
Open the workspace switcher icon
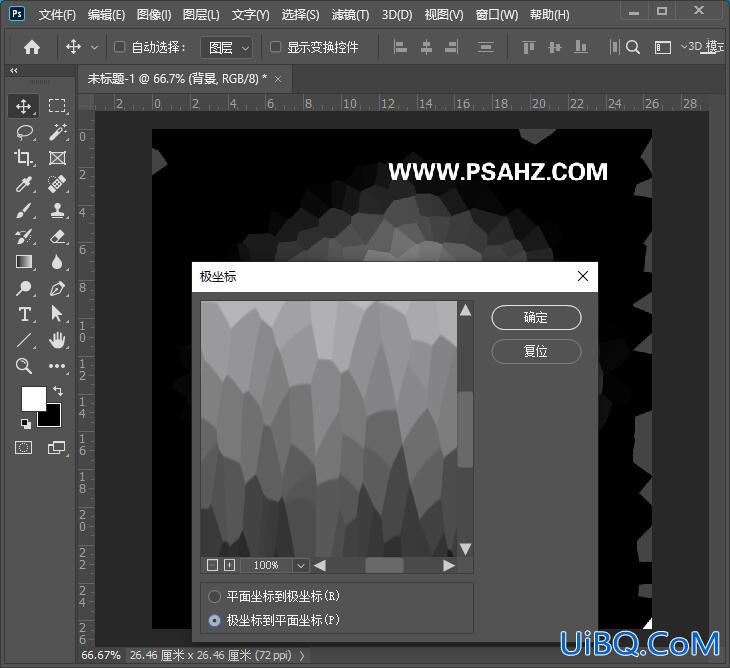coord(662,47)
